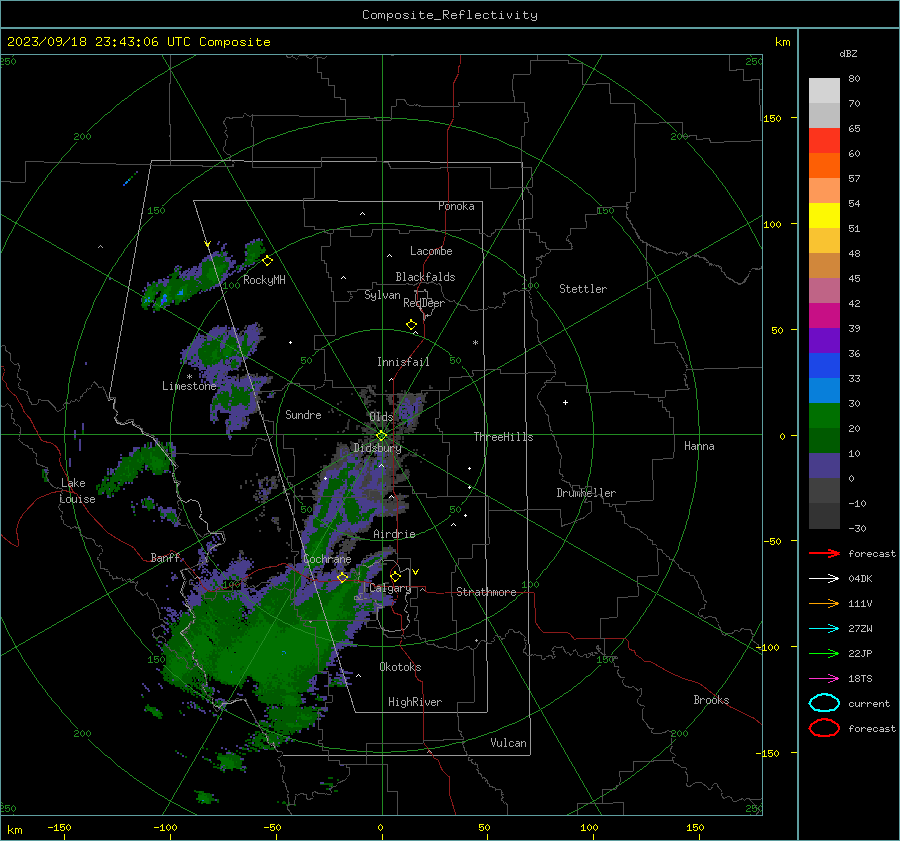Click the red forecast arrow in legend

[824, 553]
